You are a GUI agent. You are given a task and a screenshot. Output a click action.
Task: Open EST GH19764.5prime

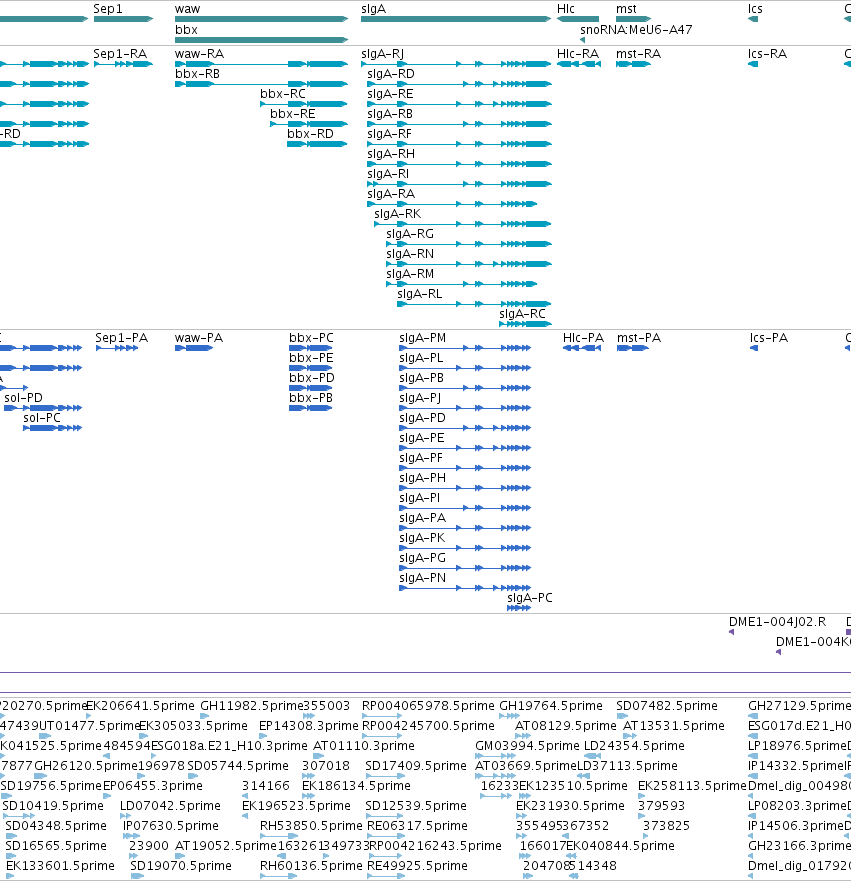(x=509, y=716)
